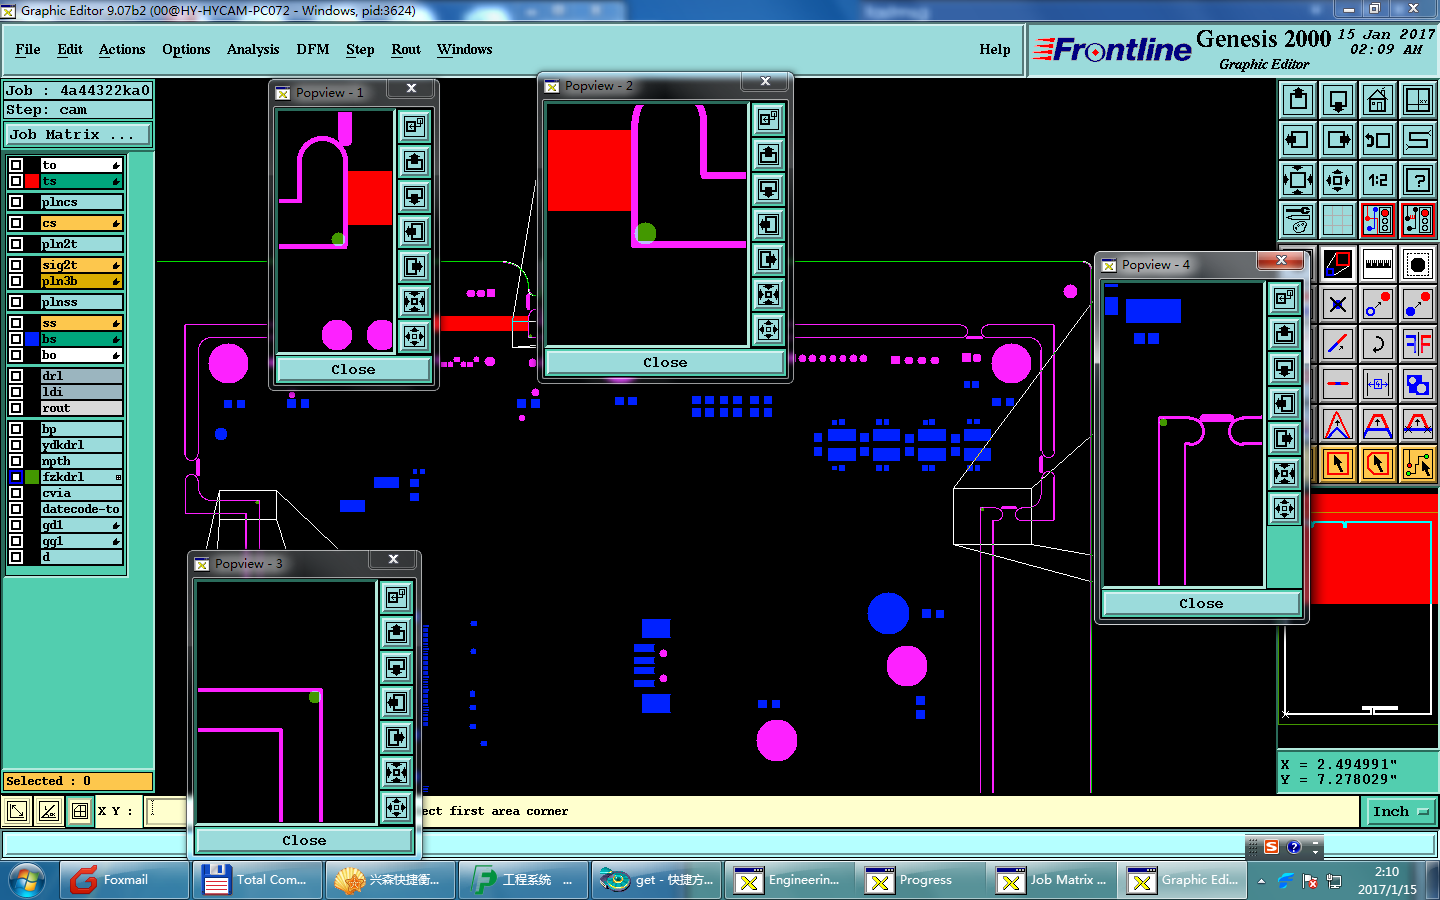The image size is (1440, 900).
Task: Click the question mark help icon
Action: [x=1418, y=180]
